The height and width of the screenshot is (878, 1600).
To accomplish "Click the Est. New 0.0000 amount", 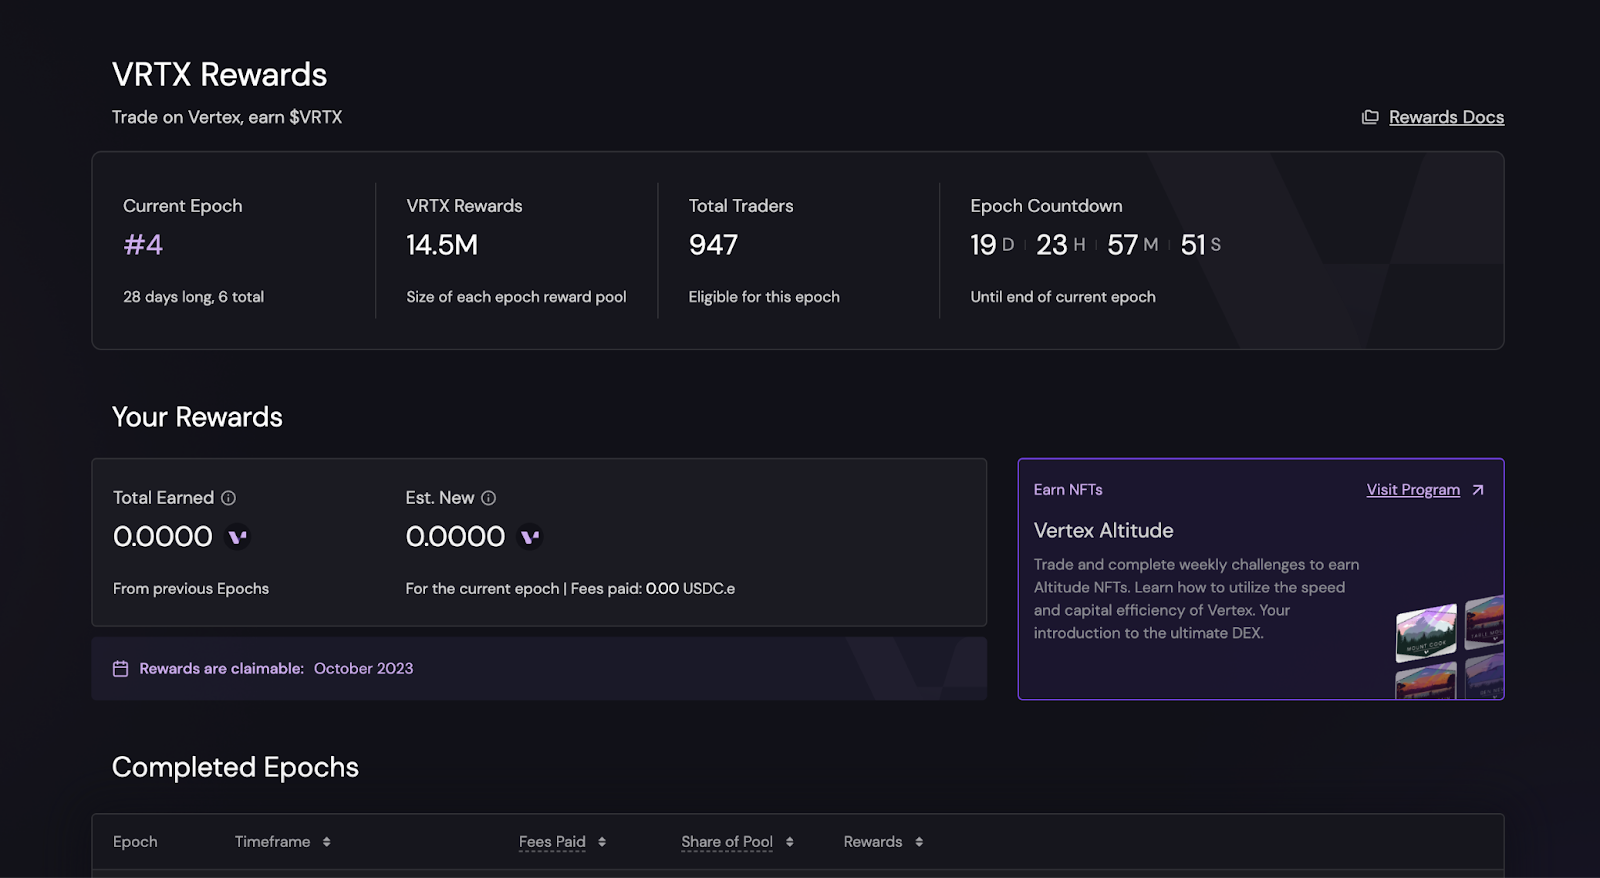I will 455,537.
